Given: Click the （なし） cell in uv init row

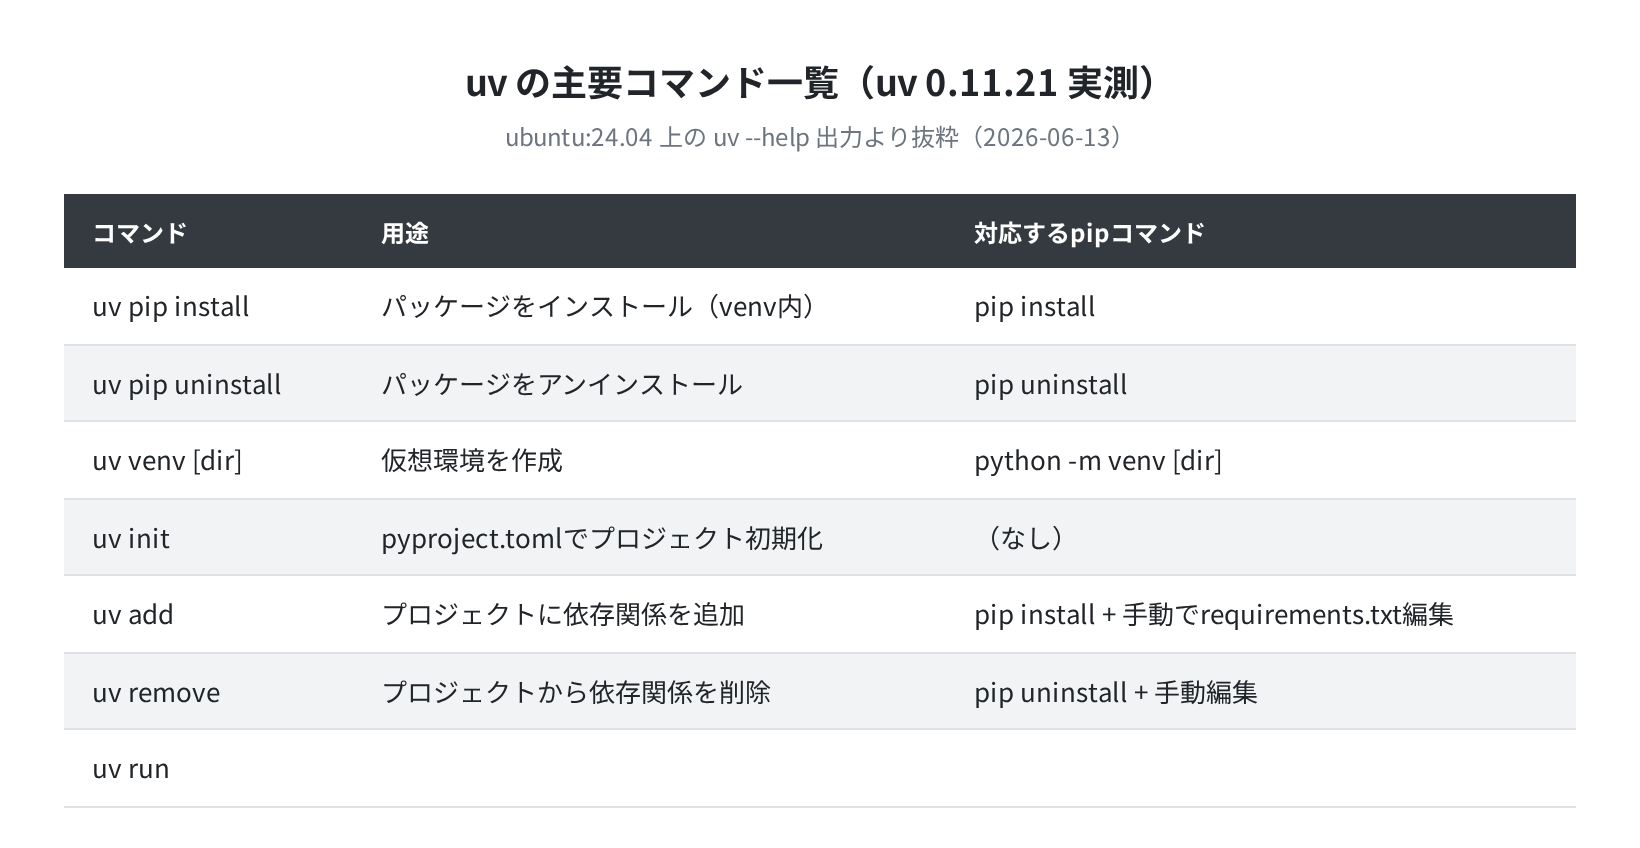Looking at the screenshot, I should pos(1025,538).
